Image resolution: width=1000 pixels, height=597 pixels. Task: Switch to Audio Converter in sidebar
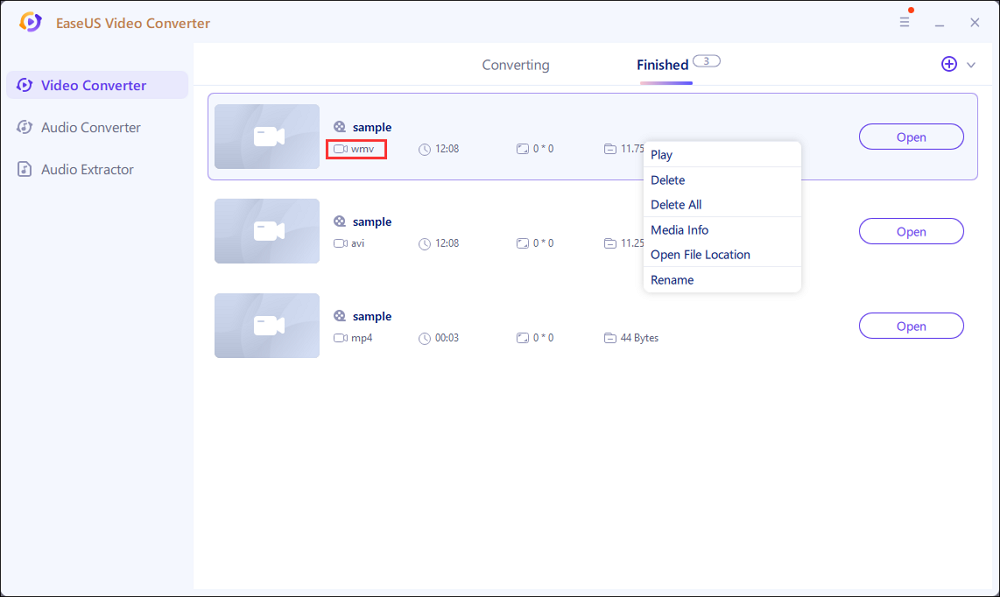[91, 127]
